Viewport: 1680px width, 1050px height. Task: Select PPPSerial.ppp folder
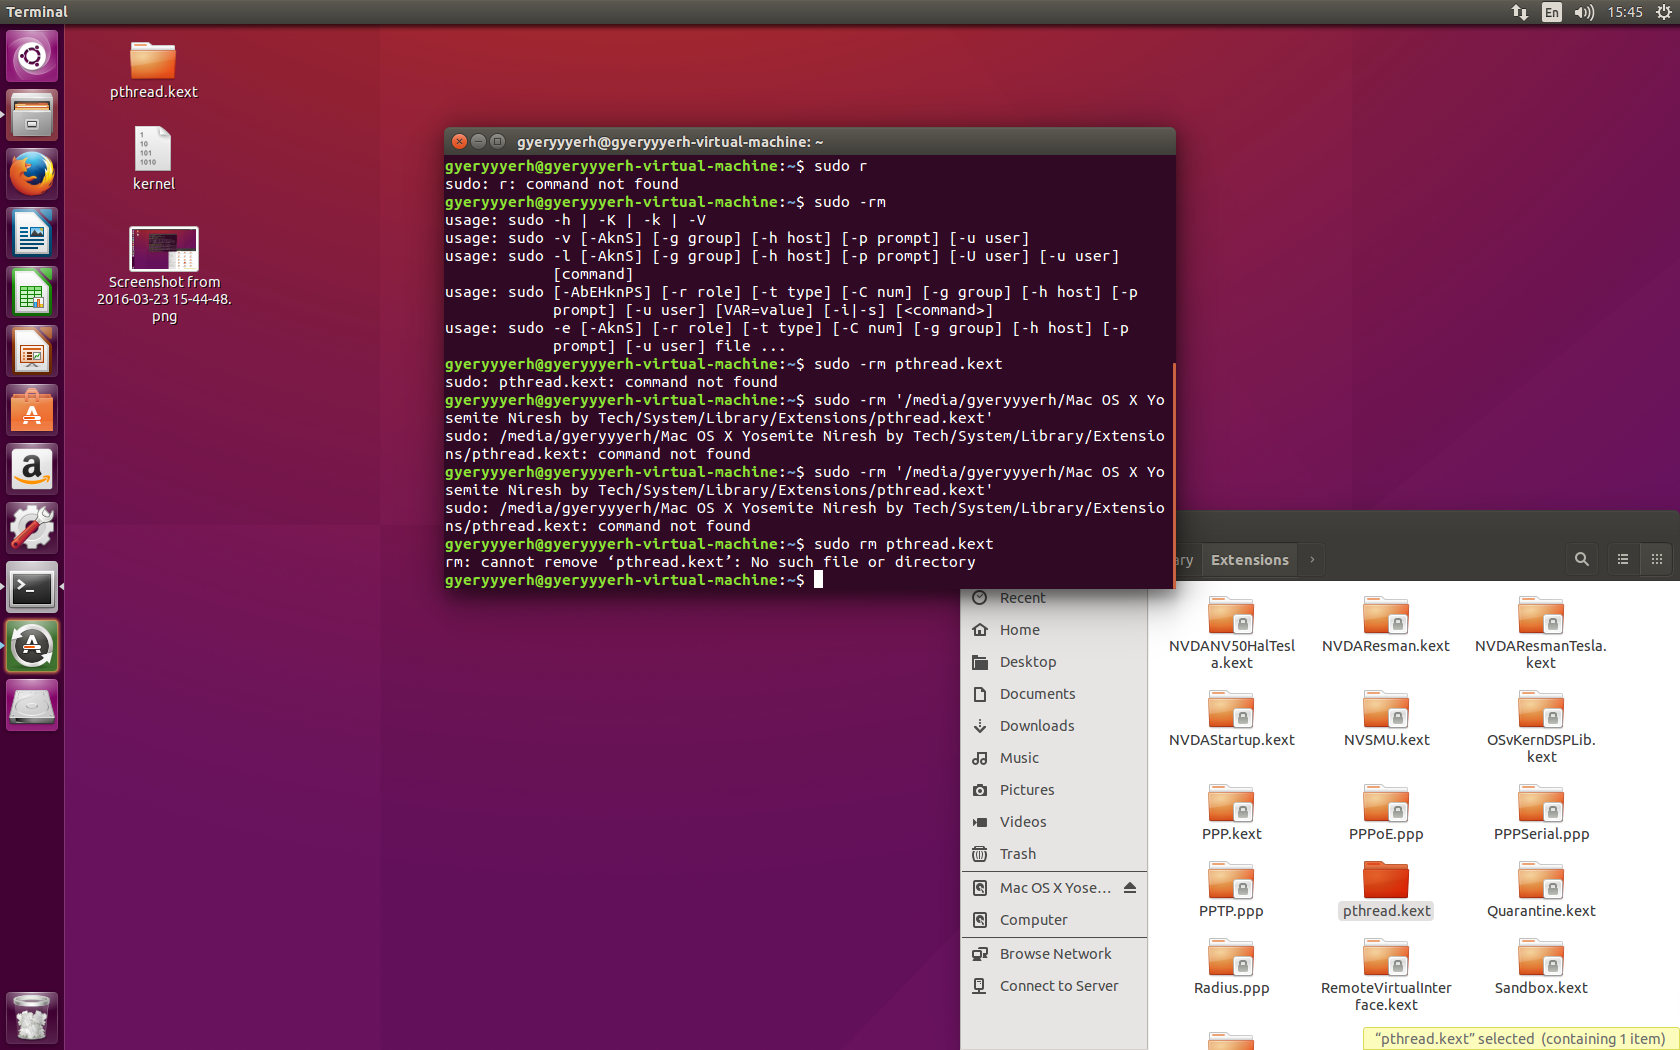coord(1541,813)
